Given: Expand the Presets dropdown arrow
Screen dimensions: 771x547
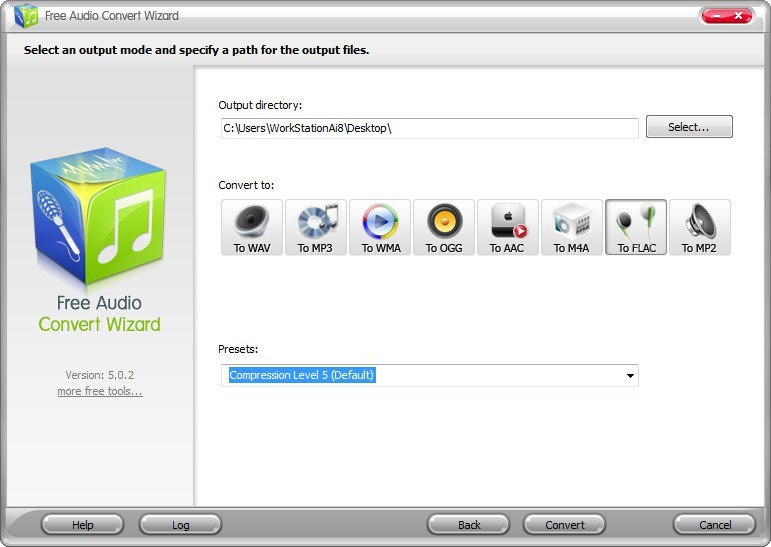Looking at the screenshot, I should pos(630,376).
